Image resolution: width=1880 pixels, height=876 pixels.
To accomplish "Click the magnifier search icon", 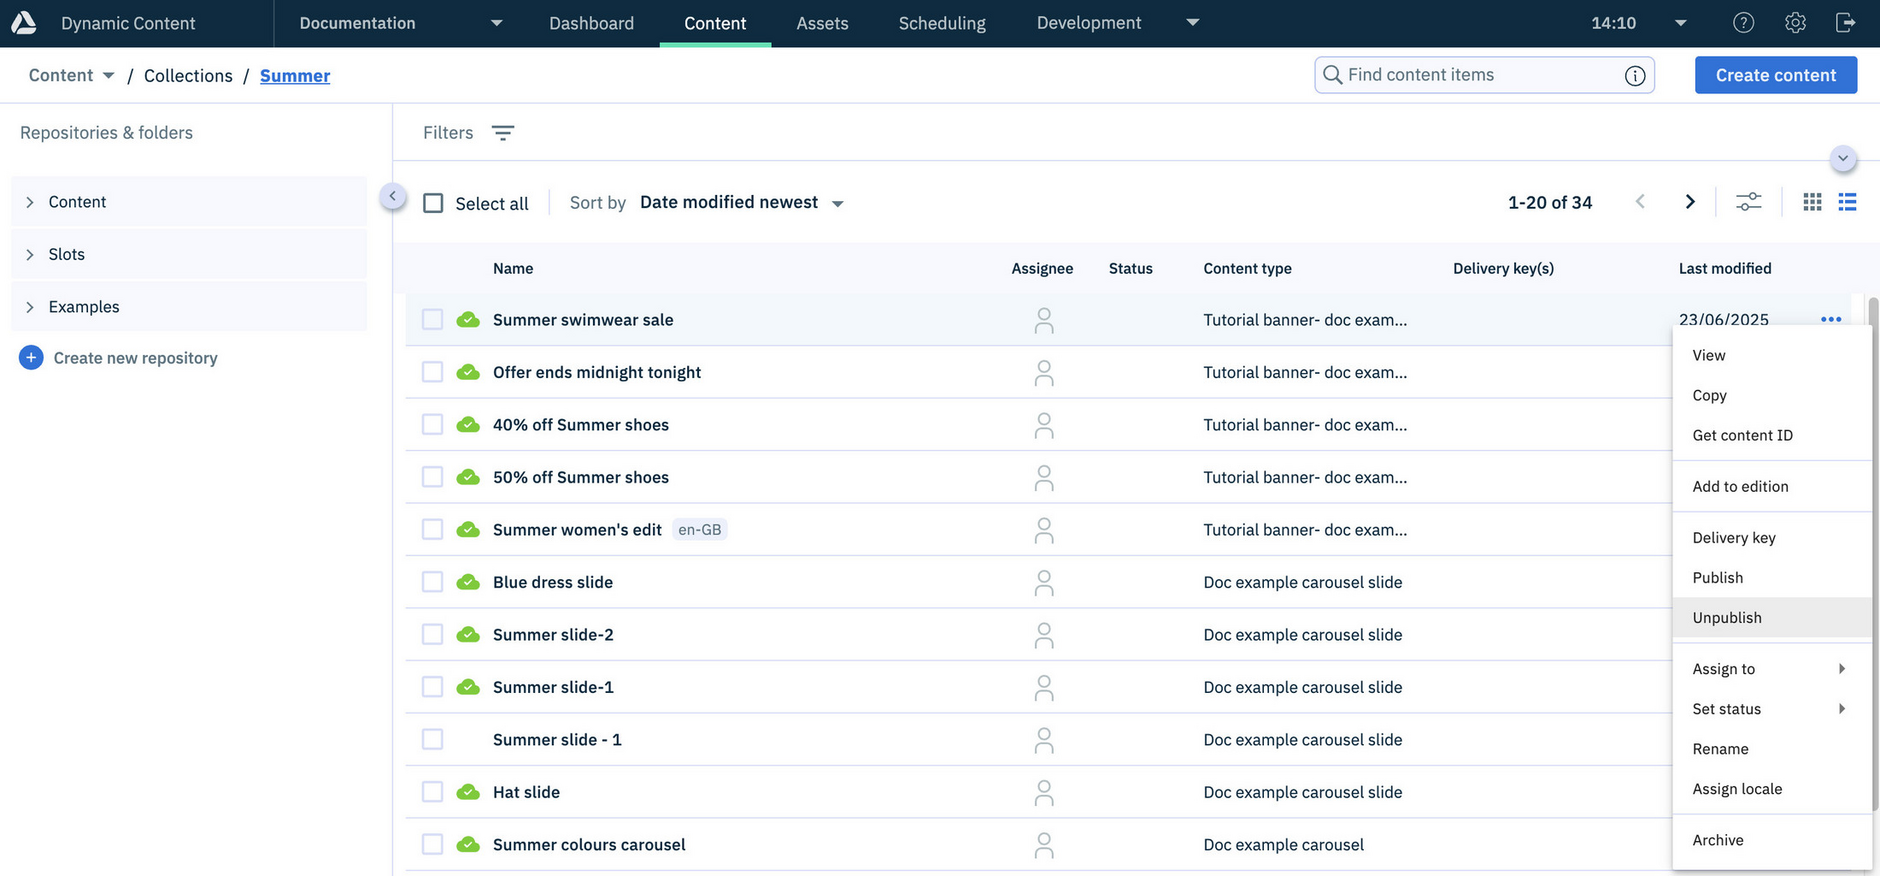I will pos(1332,75).
